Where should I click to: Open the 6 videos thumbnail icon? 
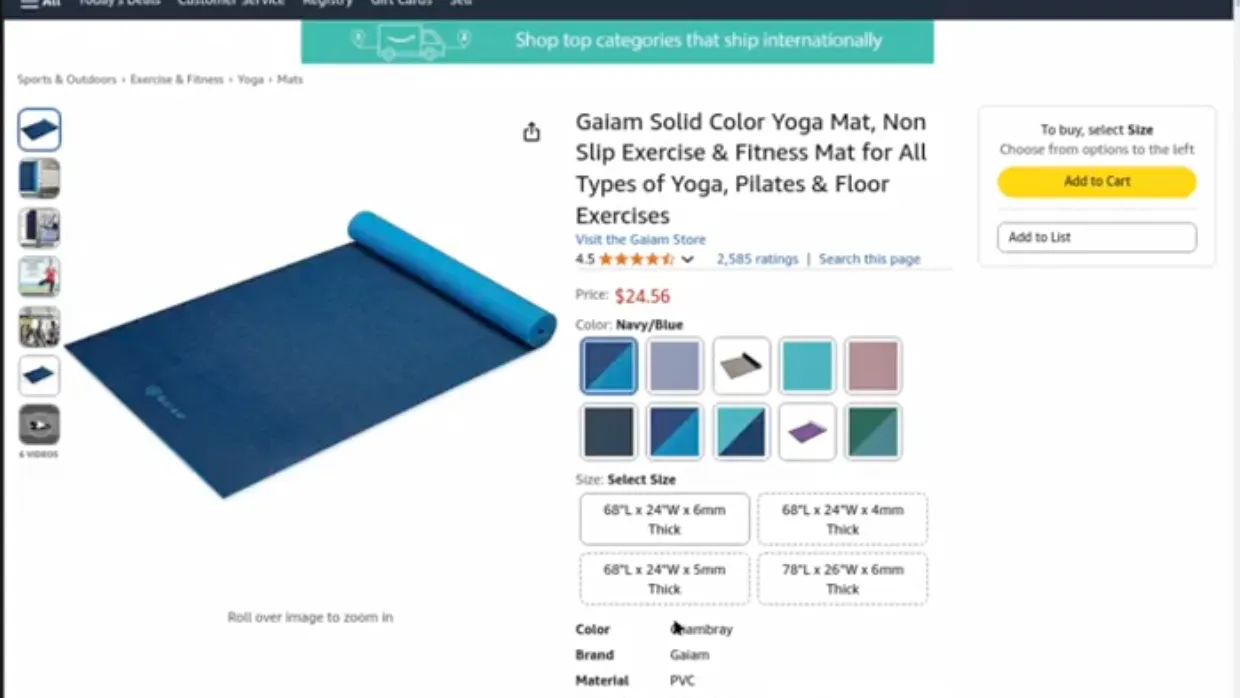coord(39,425)
